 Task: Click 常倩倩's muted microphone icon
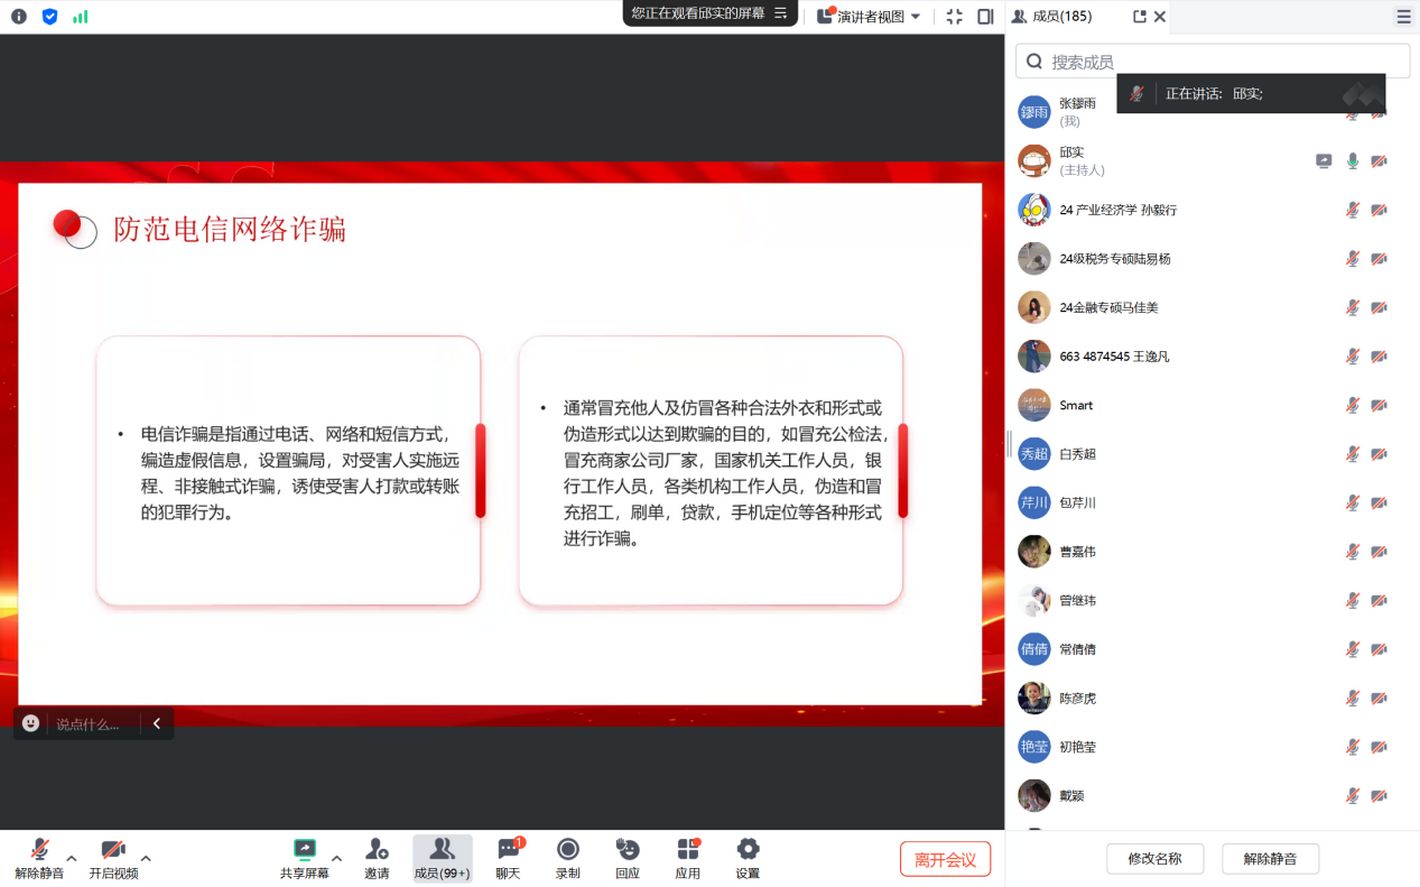coord(1352,649)
